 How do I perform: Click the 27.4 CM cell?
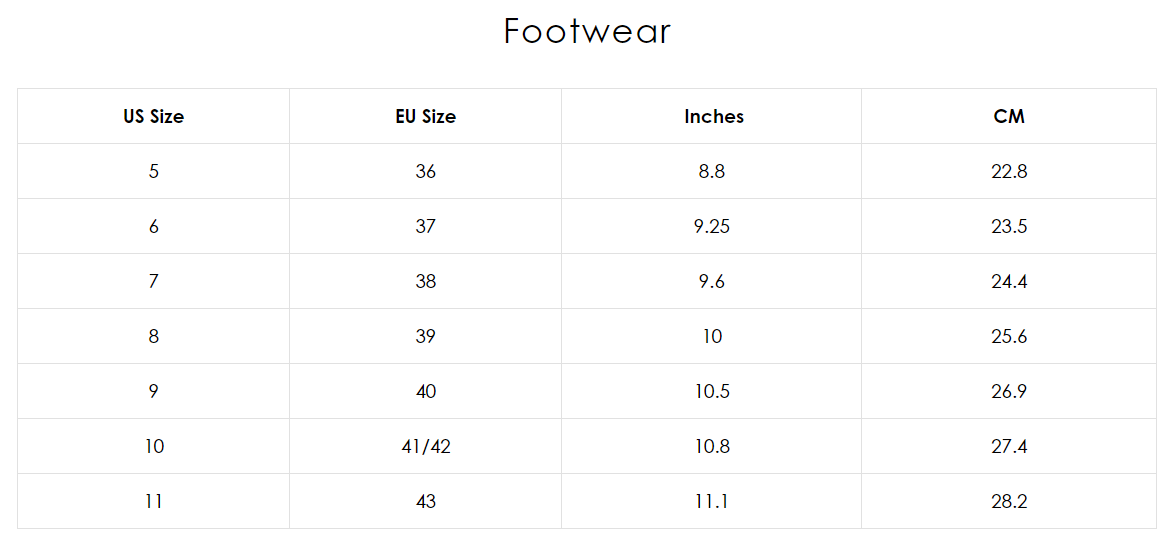tap(1009, 446)
